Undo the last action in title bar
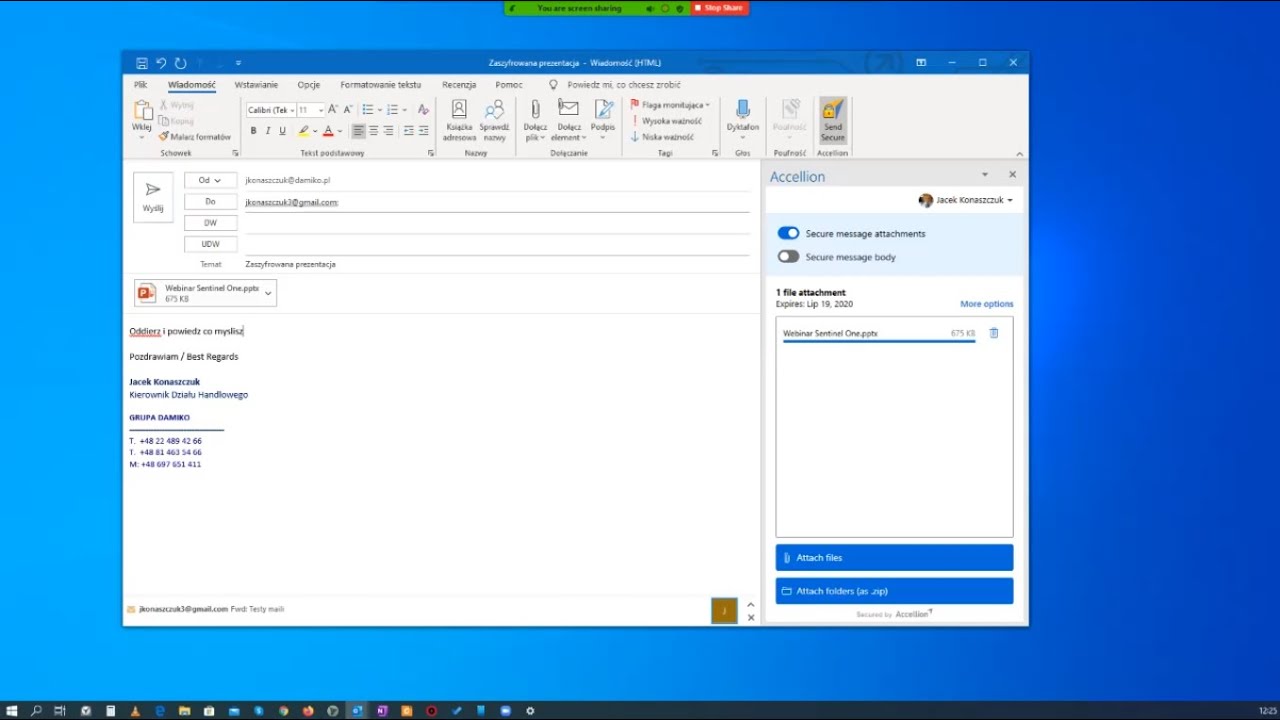The width and height of the screenshot is (1280, 720). 161,63
